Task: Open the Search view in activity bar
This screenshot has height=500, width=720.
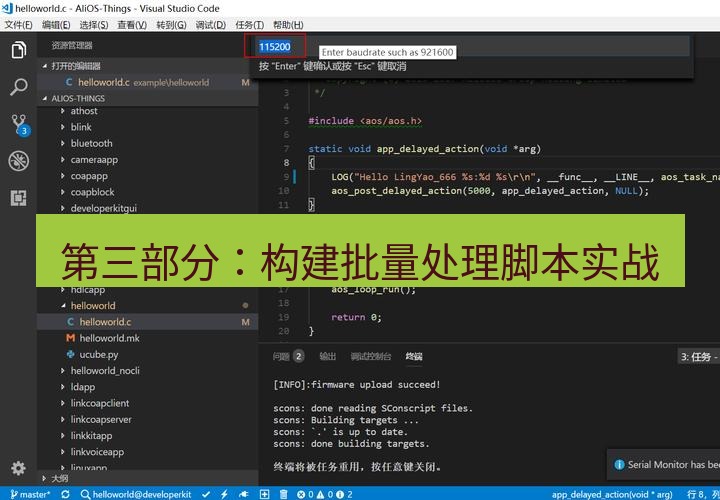Action: pyautogui.click(x=18, y=87)
